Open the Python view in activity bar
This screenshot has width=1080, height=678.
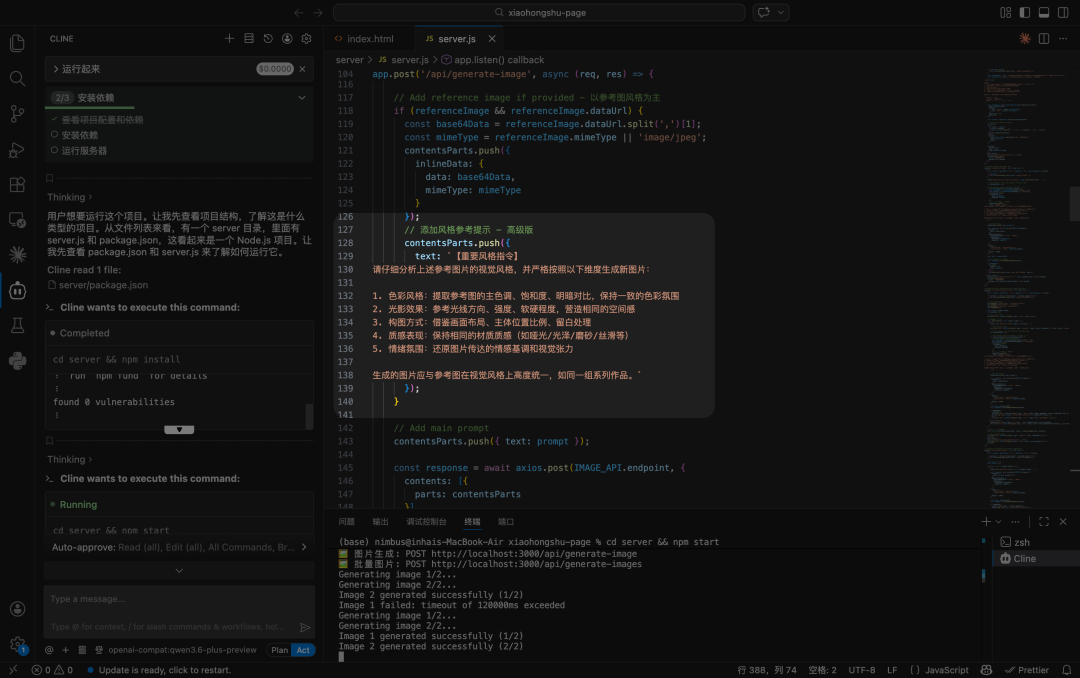pyautogui.click(x=17, y=360)
